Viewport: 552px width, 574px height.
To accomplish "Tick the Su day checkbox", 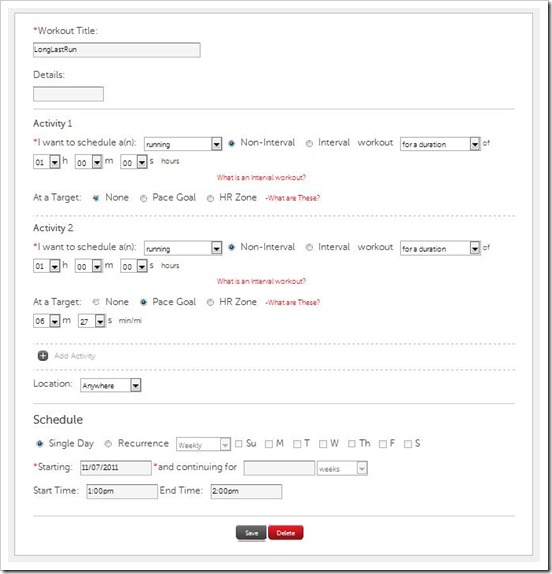I will pyautogui.click(x=239, y=444).
